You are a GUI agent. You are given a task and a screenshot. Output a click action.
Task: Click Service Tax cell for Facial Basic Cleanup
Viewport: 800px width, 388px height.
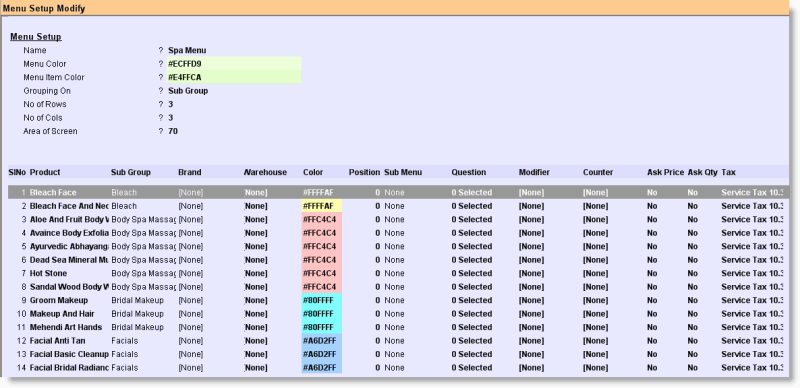pos(752,354)
